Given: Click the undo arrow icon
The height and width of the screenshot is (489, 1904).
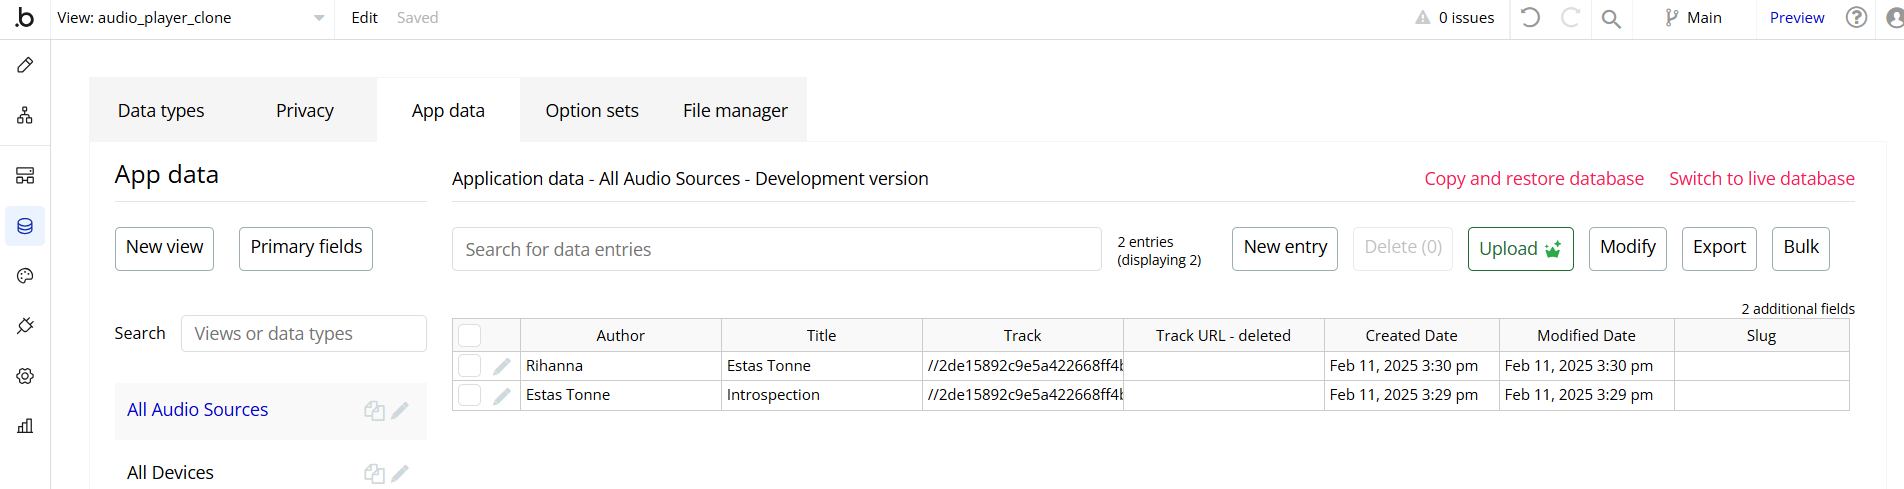Looking at the screenshot, I should 1530,17.
